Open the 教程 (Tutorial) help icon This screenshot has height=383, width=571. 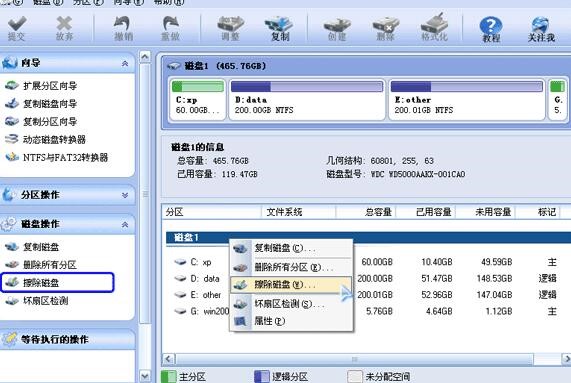491,29
